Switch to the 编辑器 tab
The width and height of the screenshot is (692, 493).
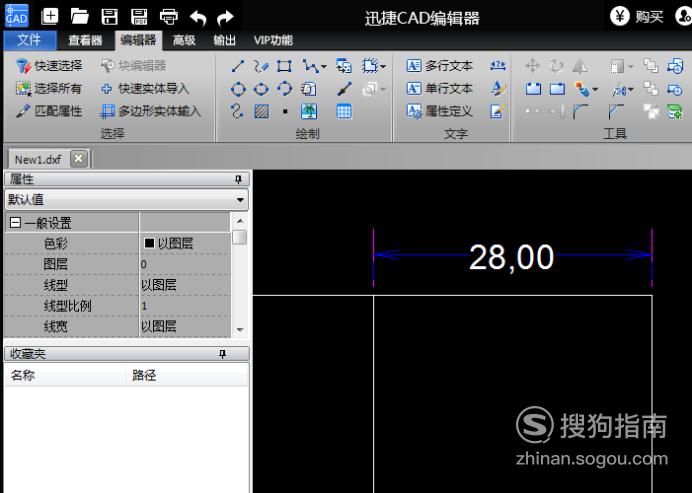point(139,41)
